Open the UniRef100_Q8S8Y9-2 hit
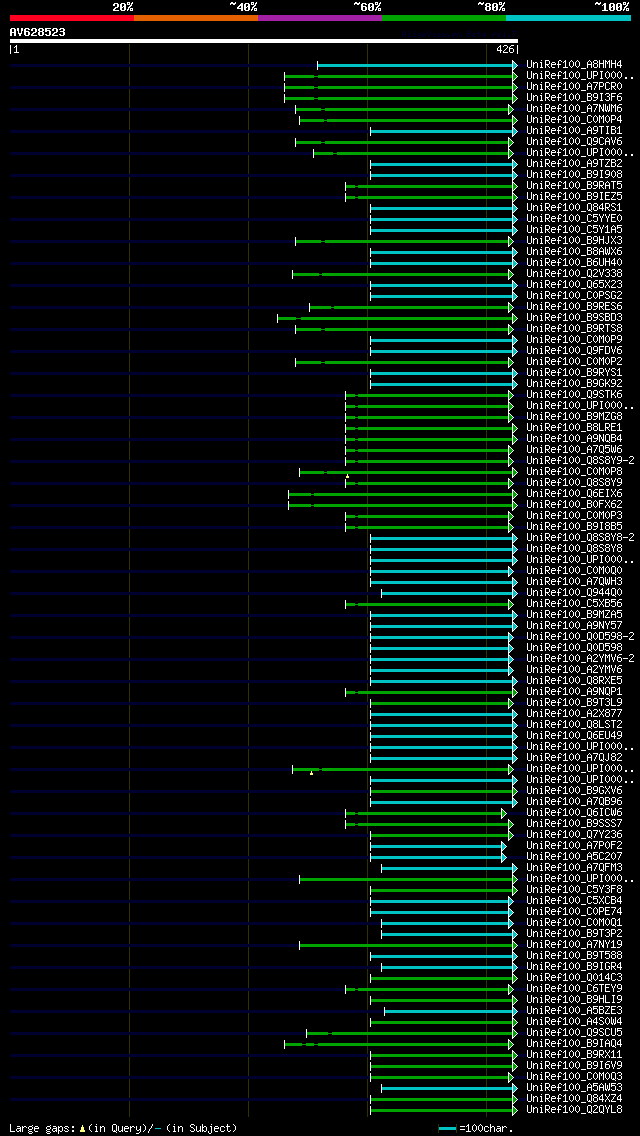Image resolution: width=640 pixels, height=1136 pixels. pos(580,461)
